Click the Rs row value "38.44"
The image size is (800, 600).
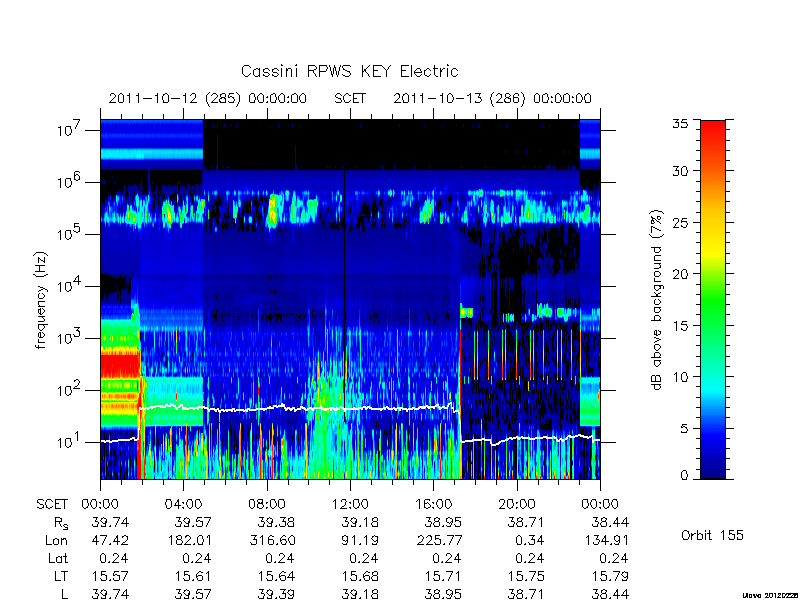pos(610,522)
